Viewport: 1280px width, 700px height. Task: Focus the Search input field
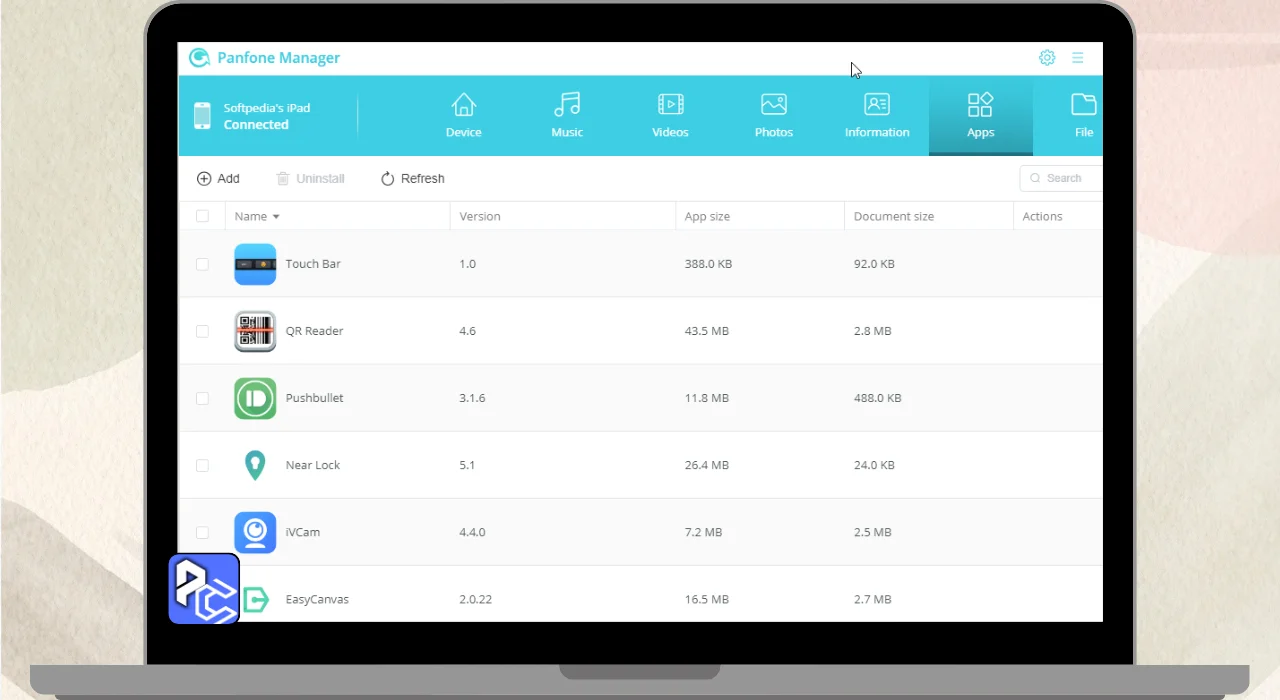click(x=1061, y=178)
